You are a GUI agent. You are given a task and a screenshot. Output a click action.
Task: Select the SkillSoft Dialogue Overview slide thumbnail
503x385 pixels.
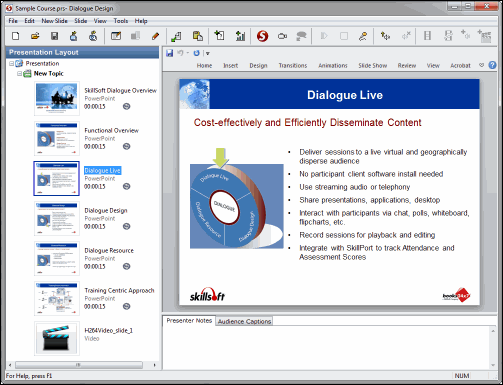pyautogui.click(x=57, y=99)
